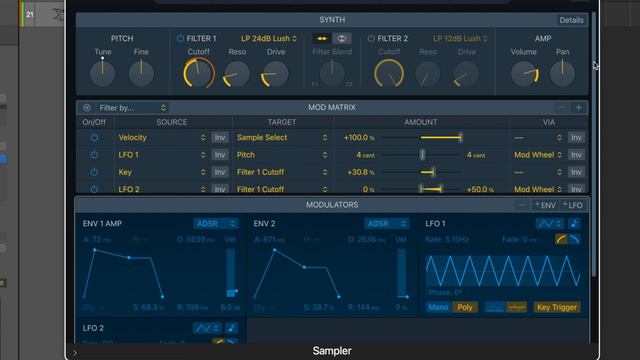
Task: Add a new LFO with +LFO
Action: (573, 205)
